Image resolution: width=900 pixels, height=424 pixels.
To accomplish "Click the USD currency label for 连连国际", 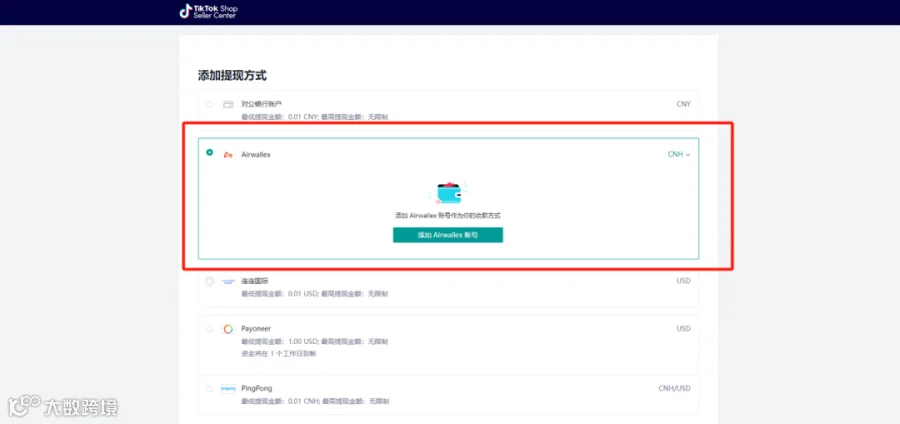I will (683, 281).
